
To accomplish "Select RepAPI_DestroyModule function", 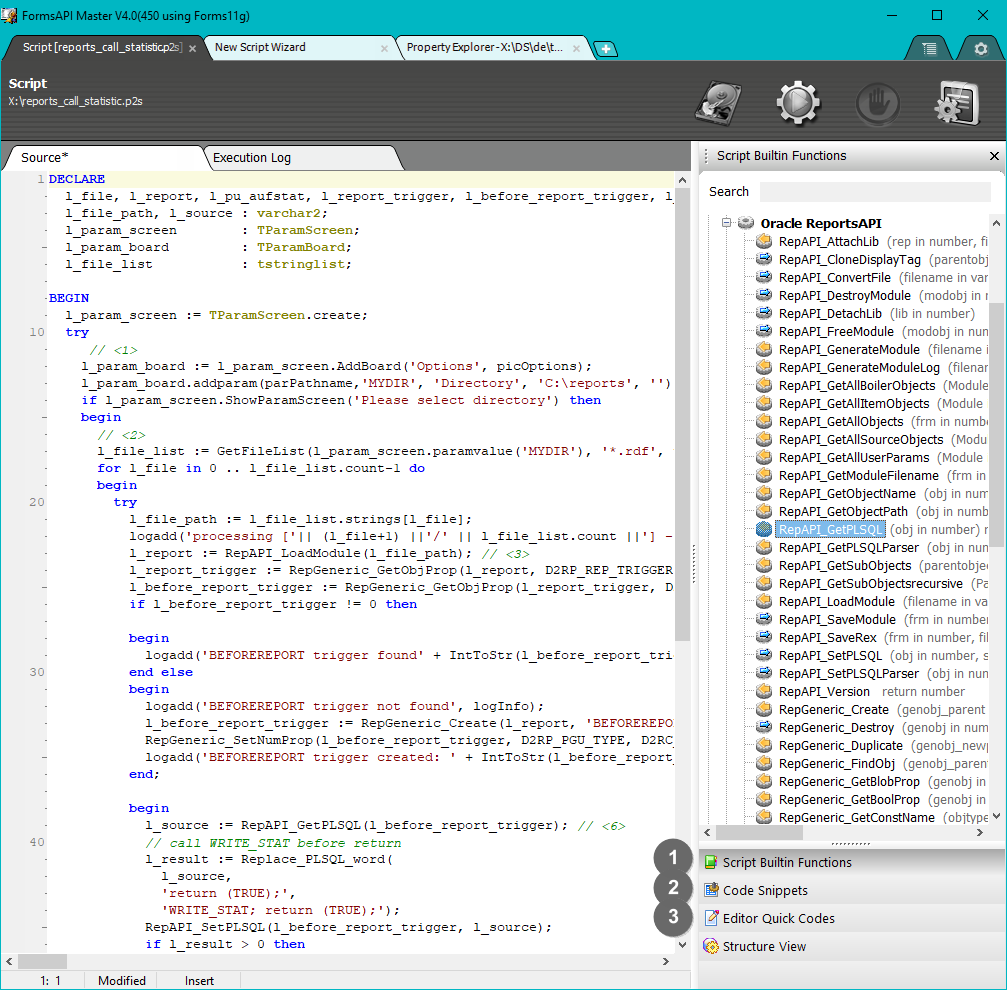I will (x=845, y=296).
